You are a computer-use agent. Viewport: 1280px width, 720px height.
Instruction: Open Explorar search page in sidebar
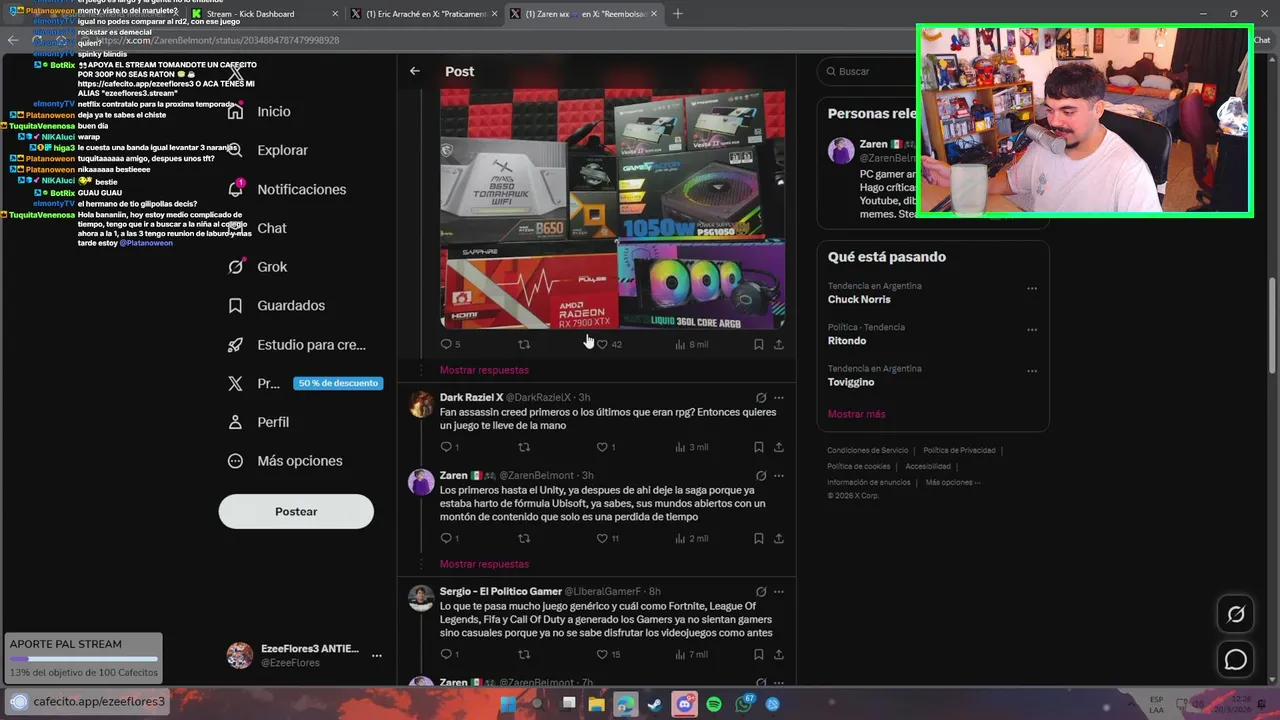[x=267, y=150]
